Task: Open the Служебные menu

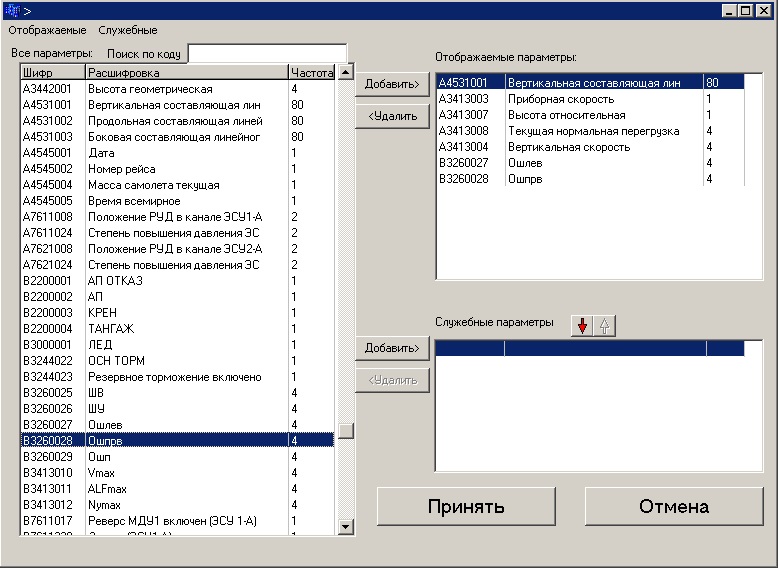Action: (x=128, y=31)
